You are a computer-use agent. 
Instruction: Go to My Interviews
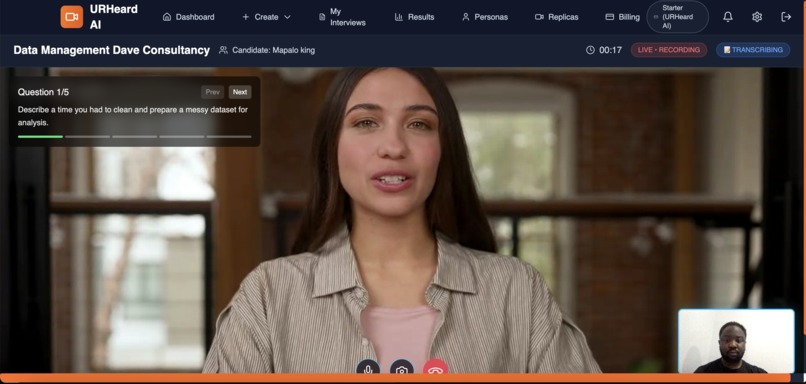(x=342, y=17)
